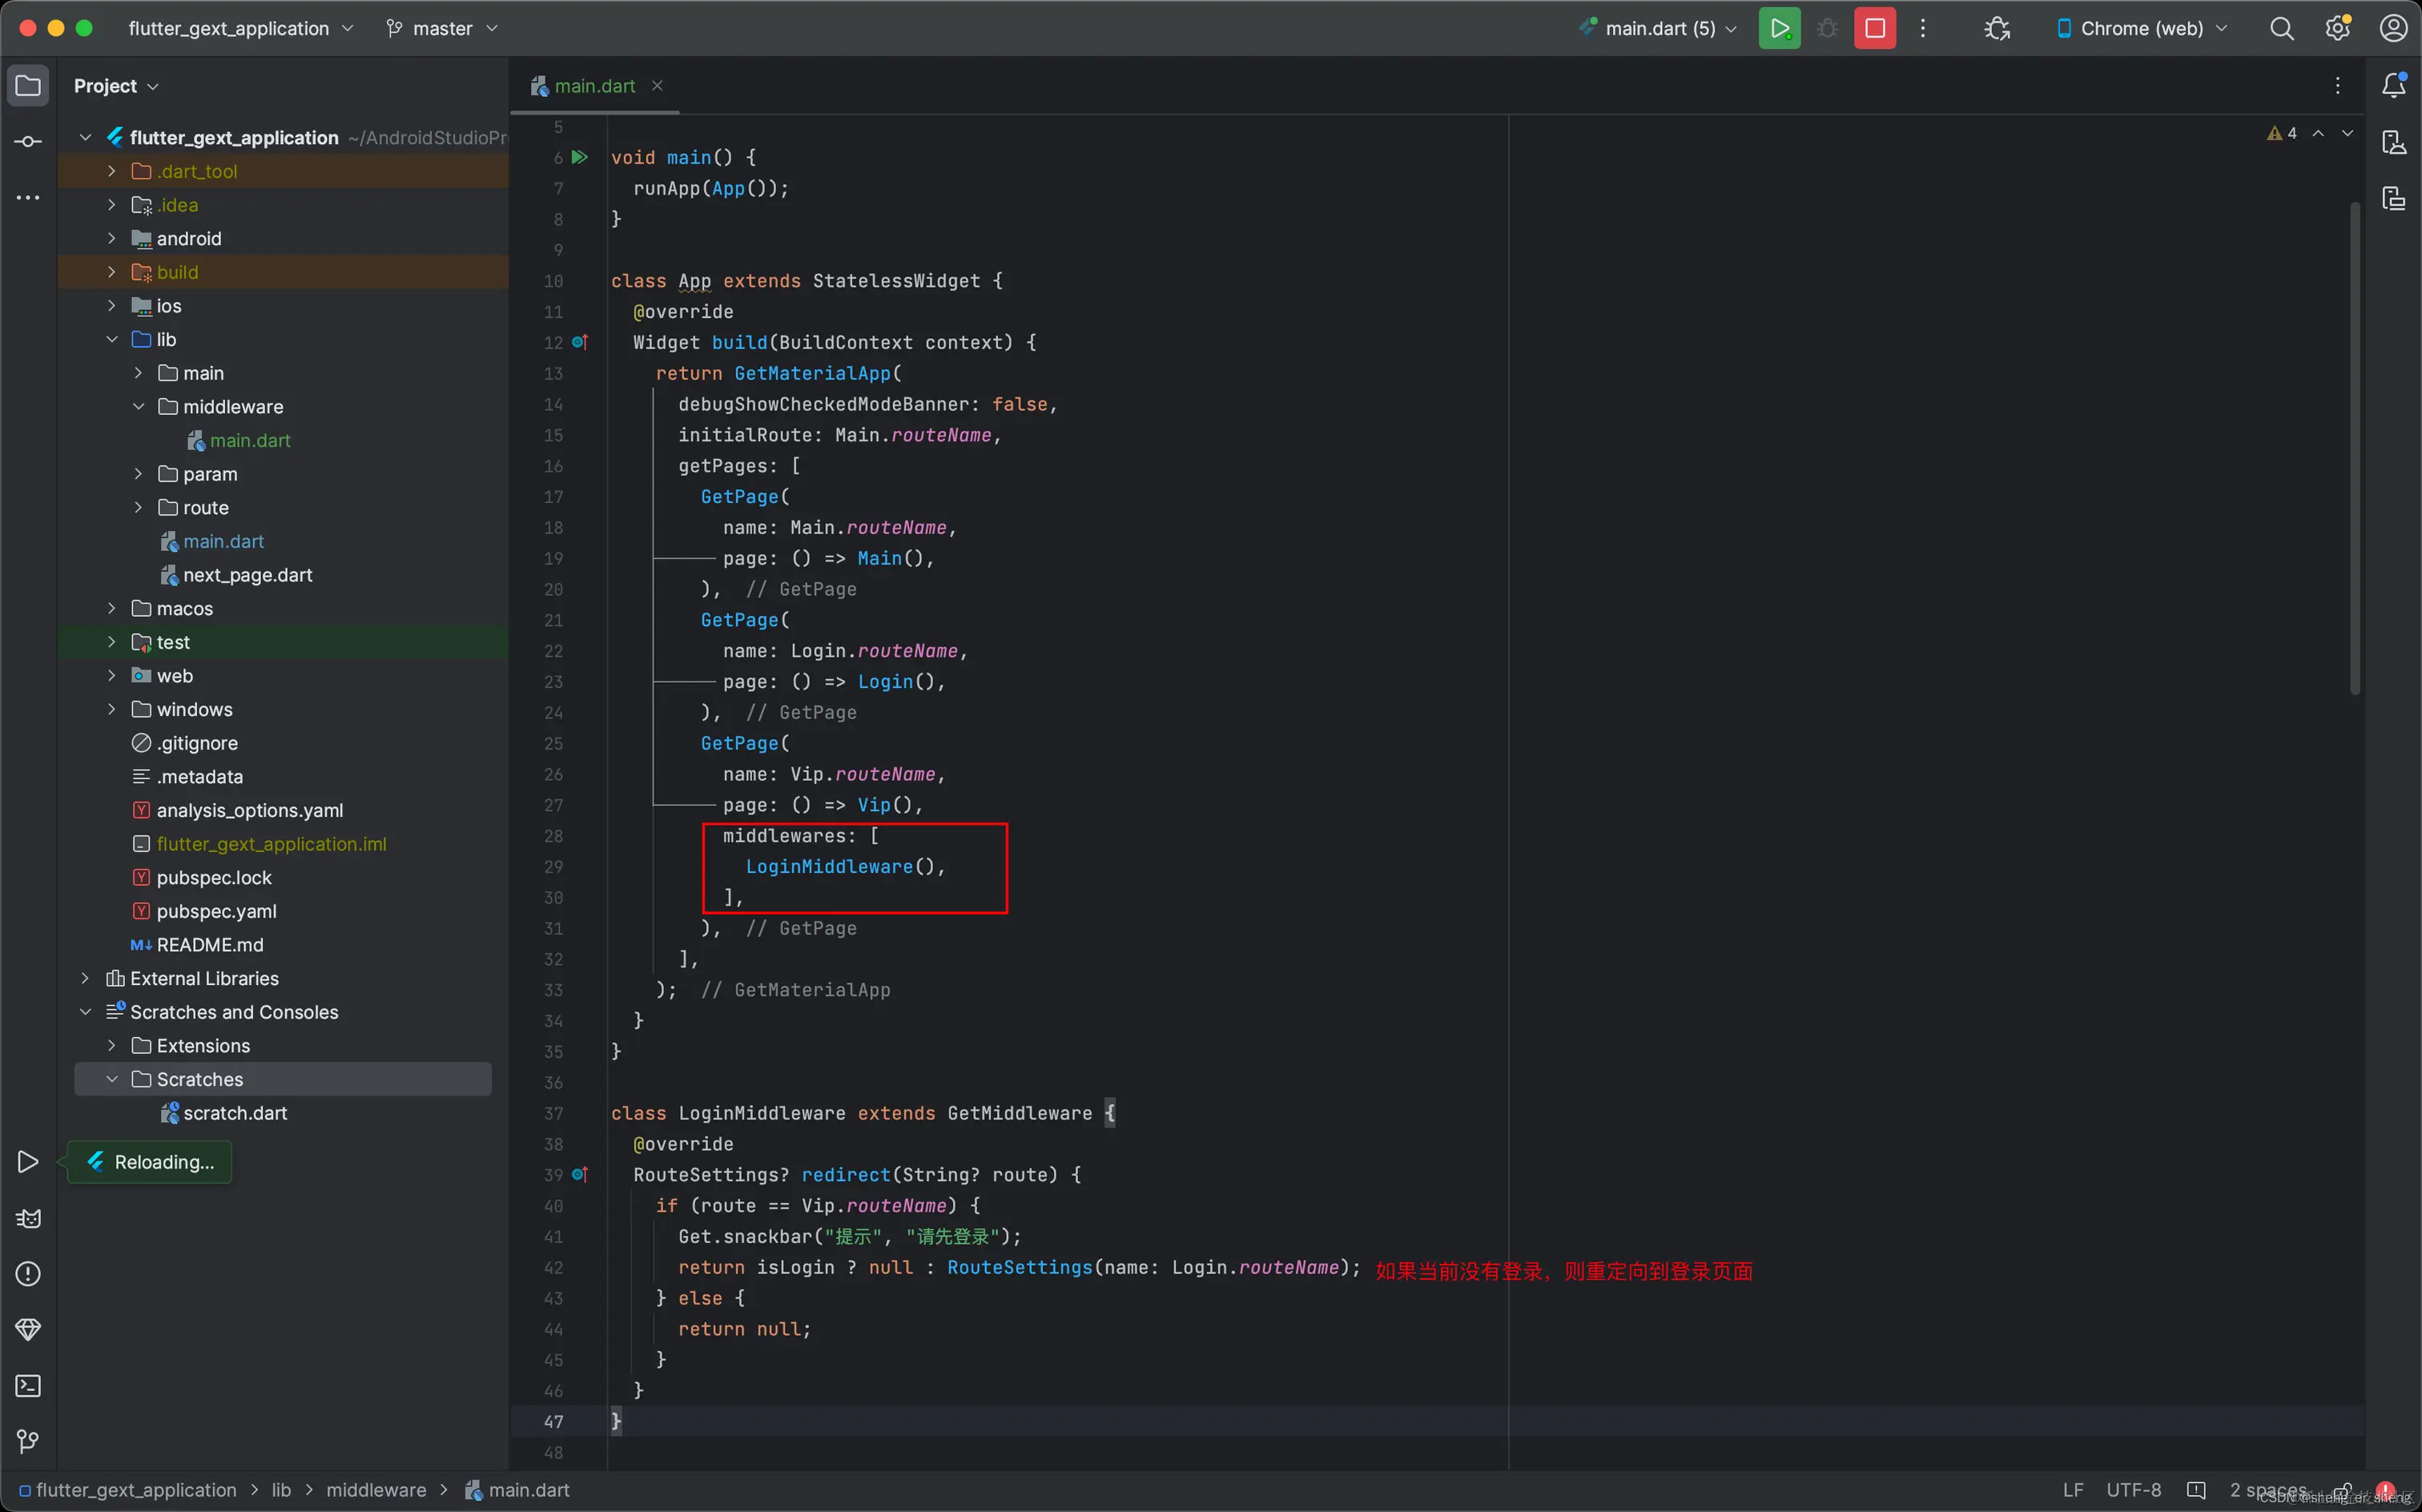
Task: Click run gutter icon beside main()
Action: point(579,157)
